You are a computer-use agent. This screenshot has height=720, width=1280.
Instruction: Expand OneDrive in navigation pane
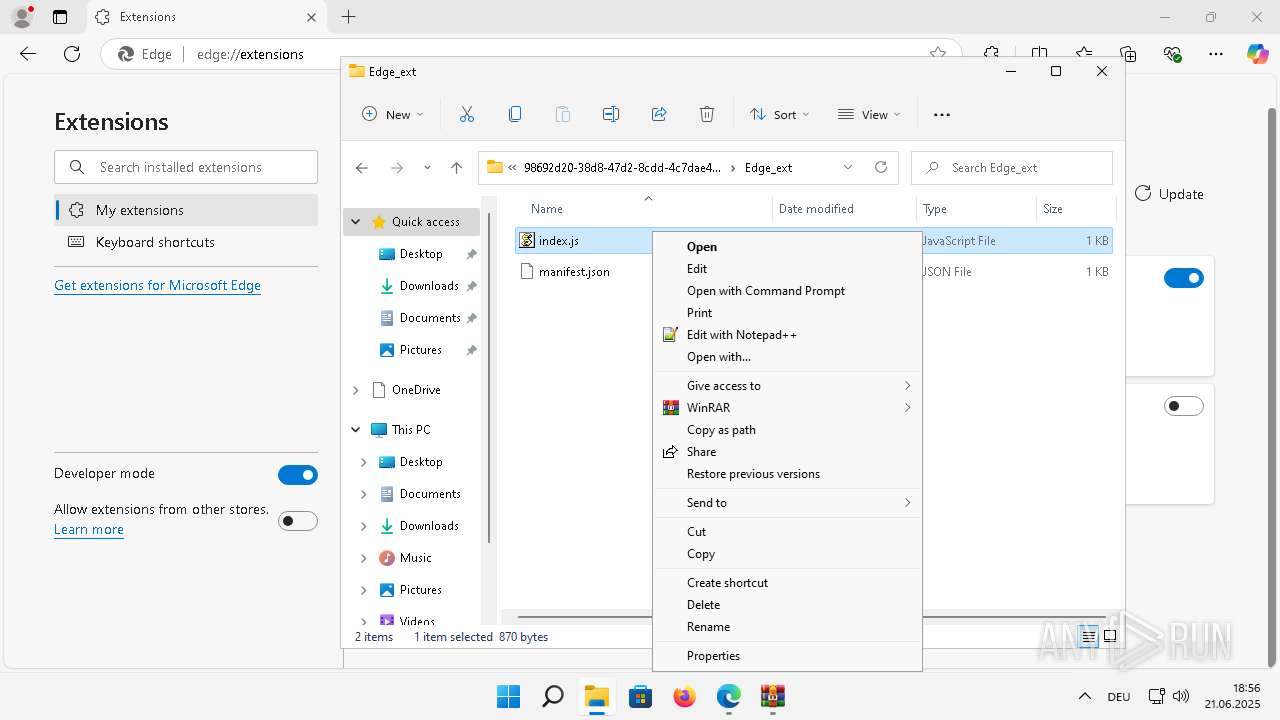click(x=355, y=390)
